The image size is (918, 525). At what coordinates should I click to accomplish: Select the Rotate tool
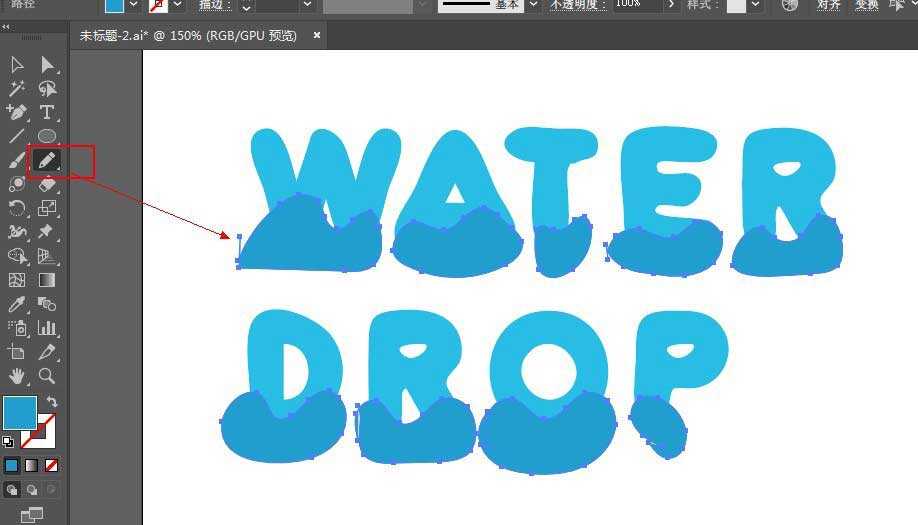[17, 208]
